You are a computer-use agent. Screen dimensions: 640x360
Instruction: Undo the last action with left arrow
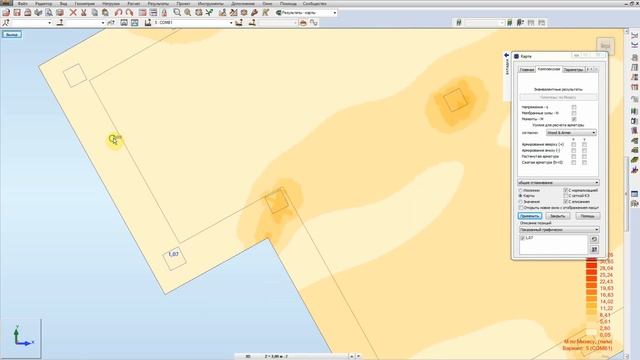pos(118,13)
